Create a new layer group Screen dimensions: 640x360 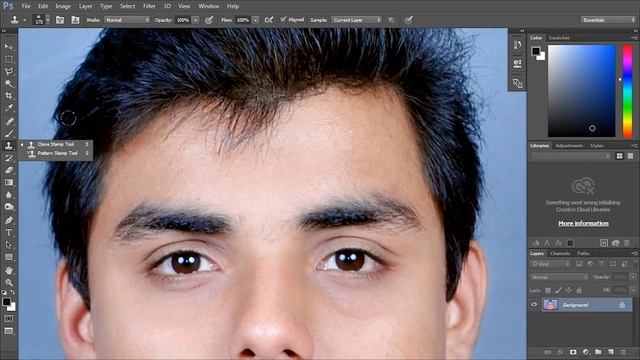coord(598,352)
